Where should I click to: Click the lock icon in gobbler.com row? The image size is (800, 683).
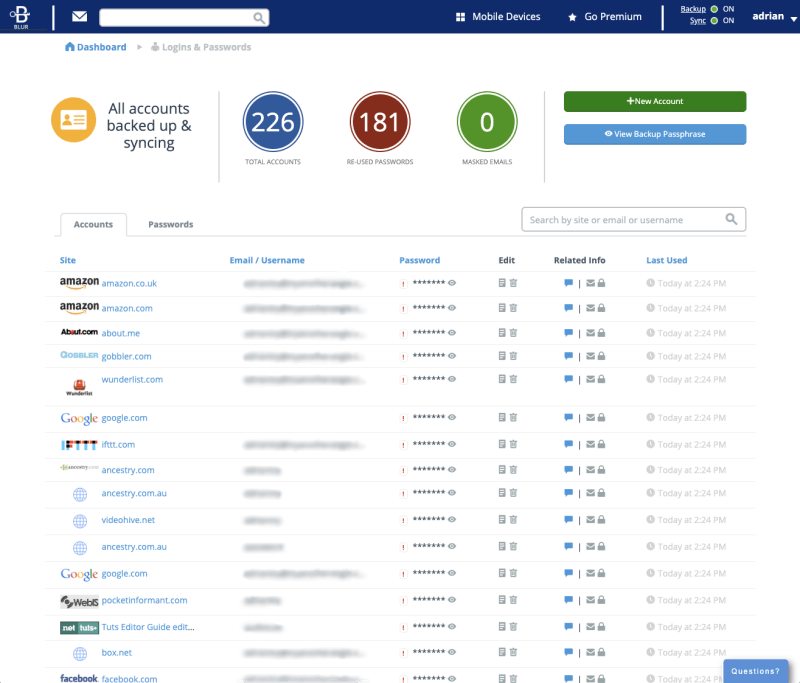pyautogui.click(x=602, y=356)
